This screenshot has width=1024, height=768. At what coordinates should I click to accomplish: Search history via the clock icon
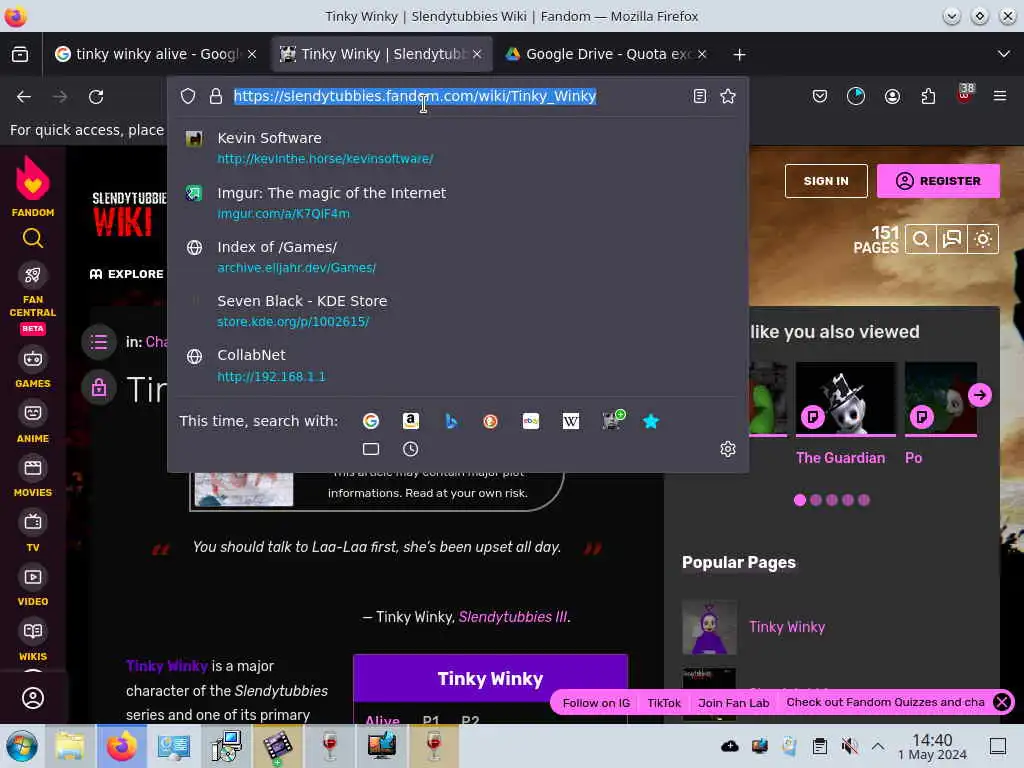[411, 449]
